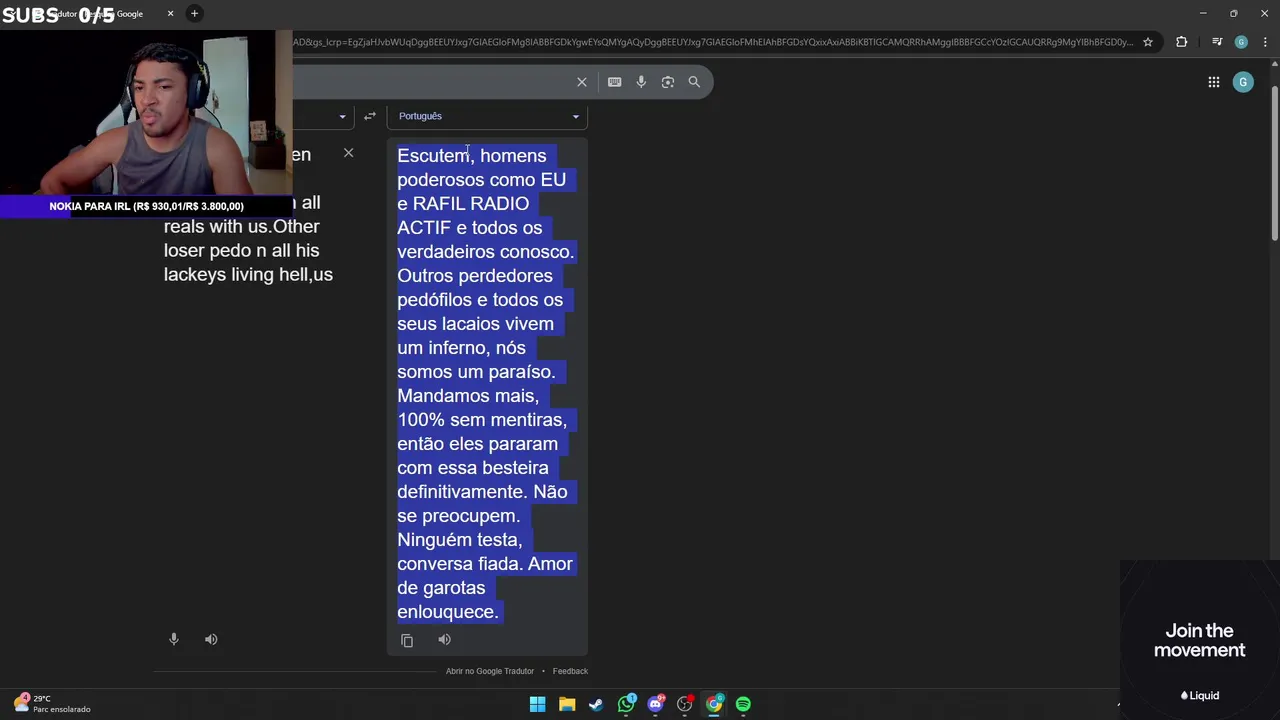Swap source and target languages

370,116
